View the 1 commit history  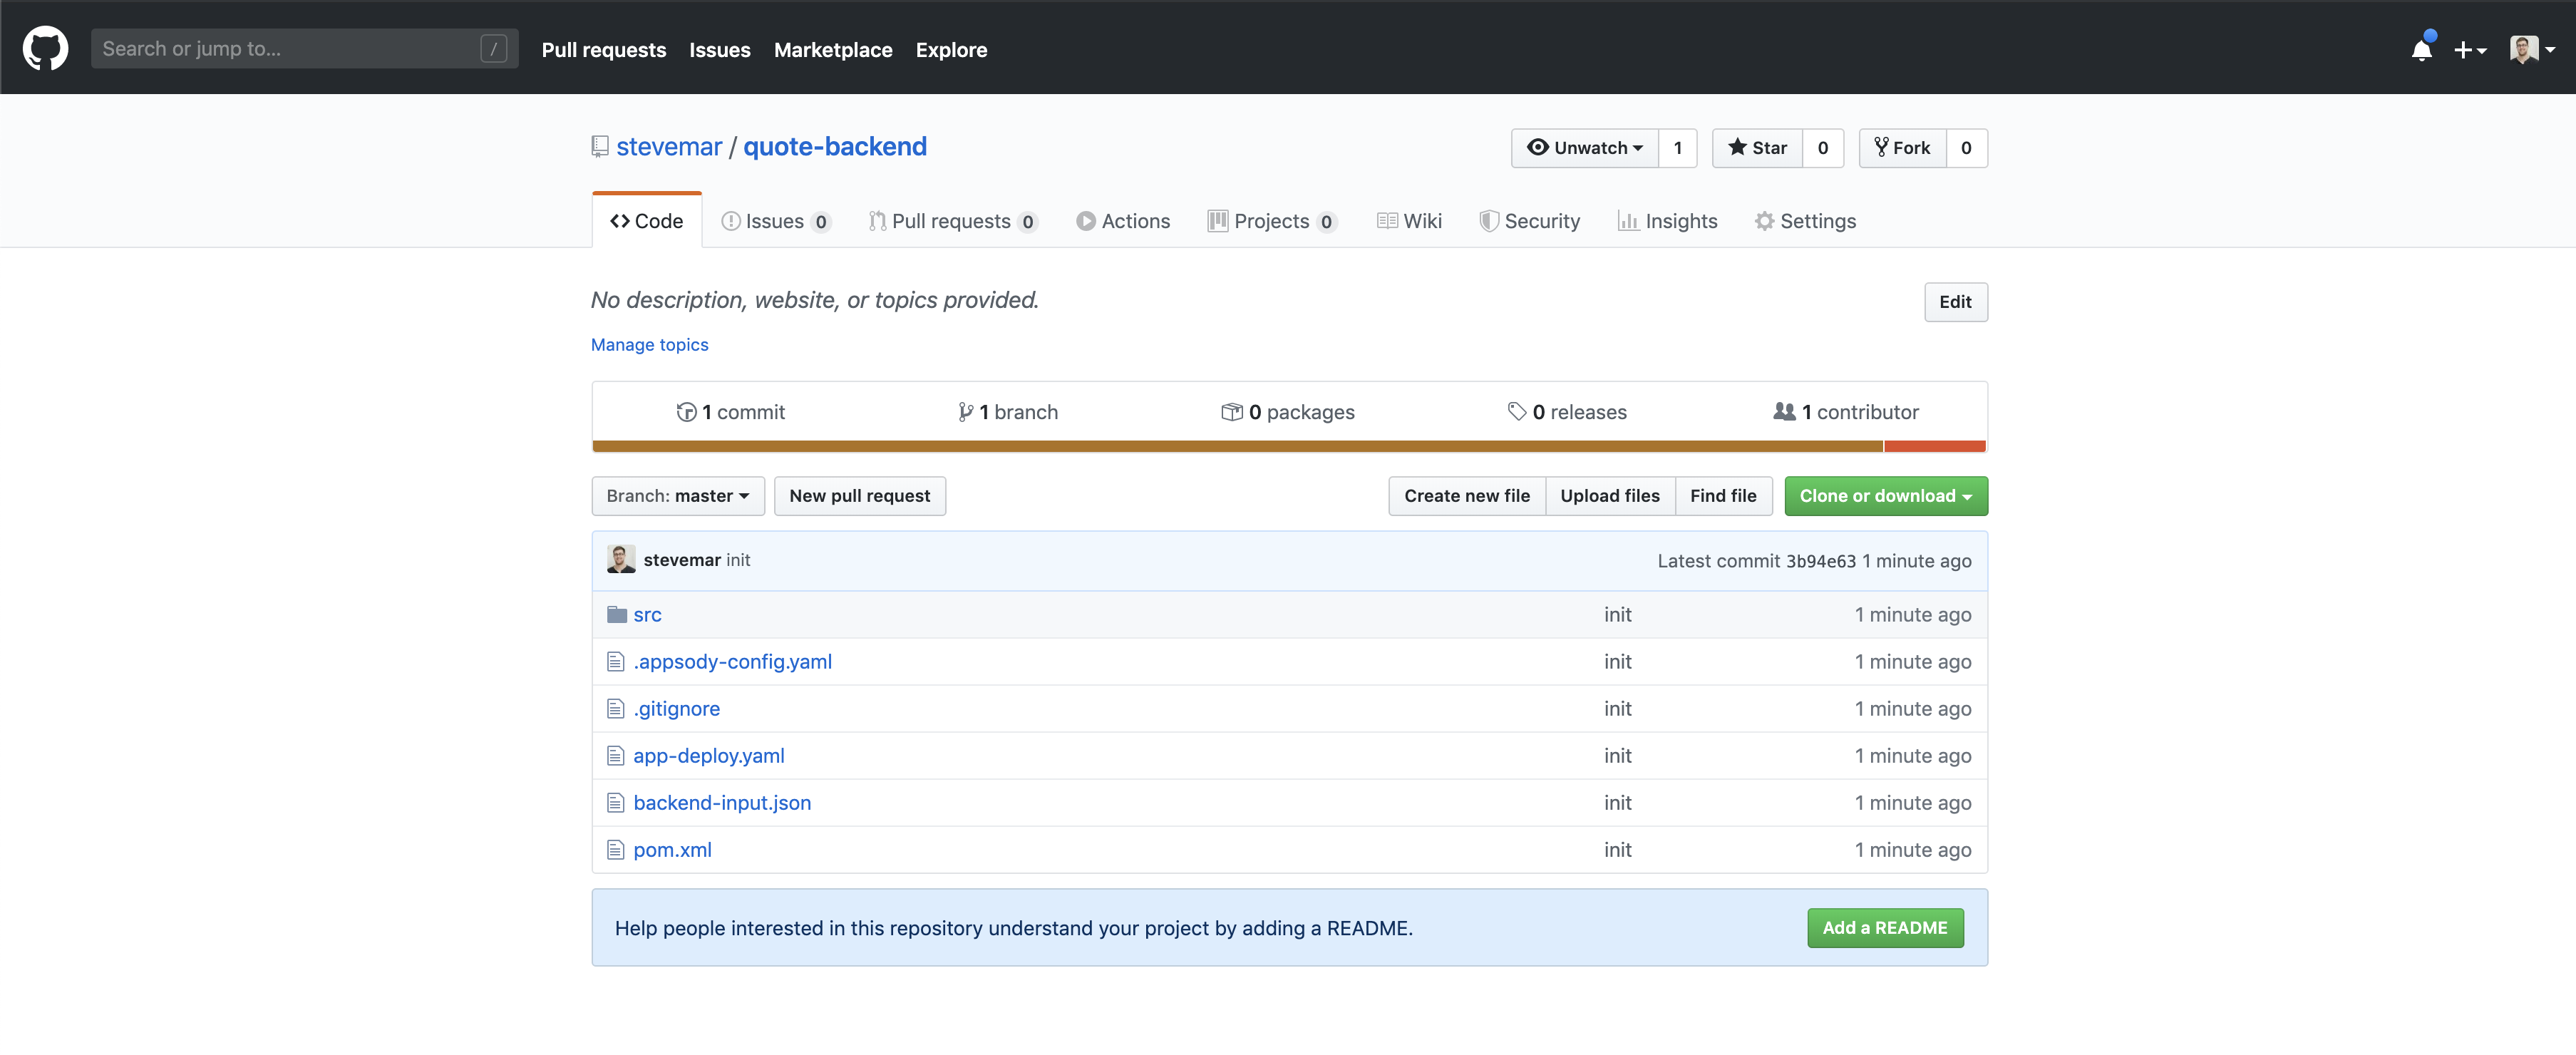tap(730, 411)
